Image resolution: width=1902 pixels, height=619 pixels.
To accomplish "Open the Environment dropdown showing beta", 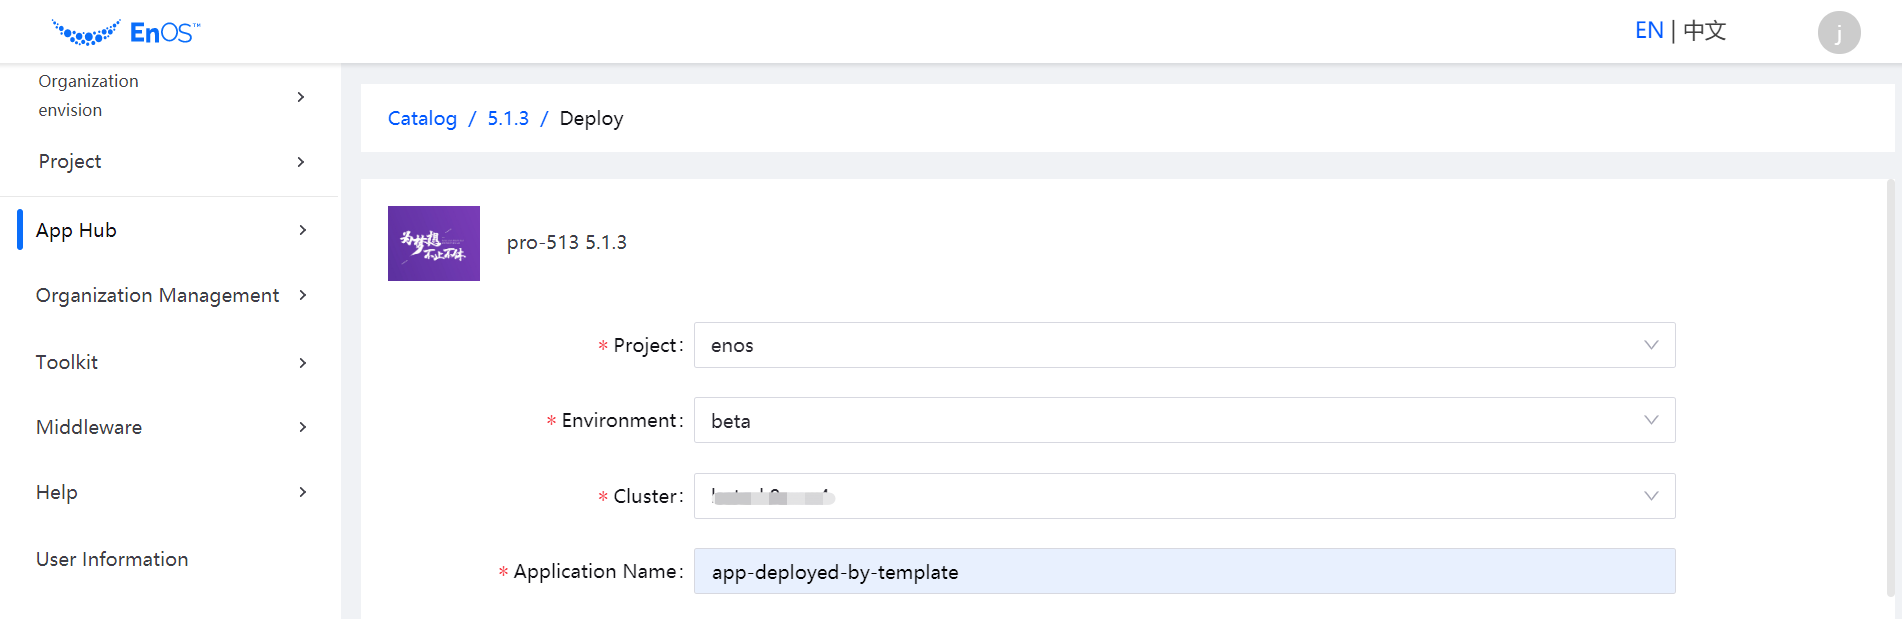I will [1184, 421].
